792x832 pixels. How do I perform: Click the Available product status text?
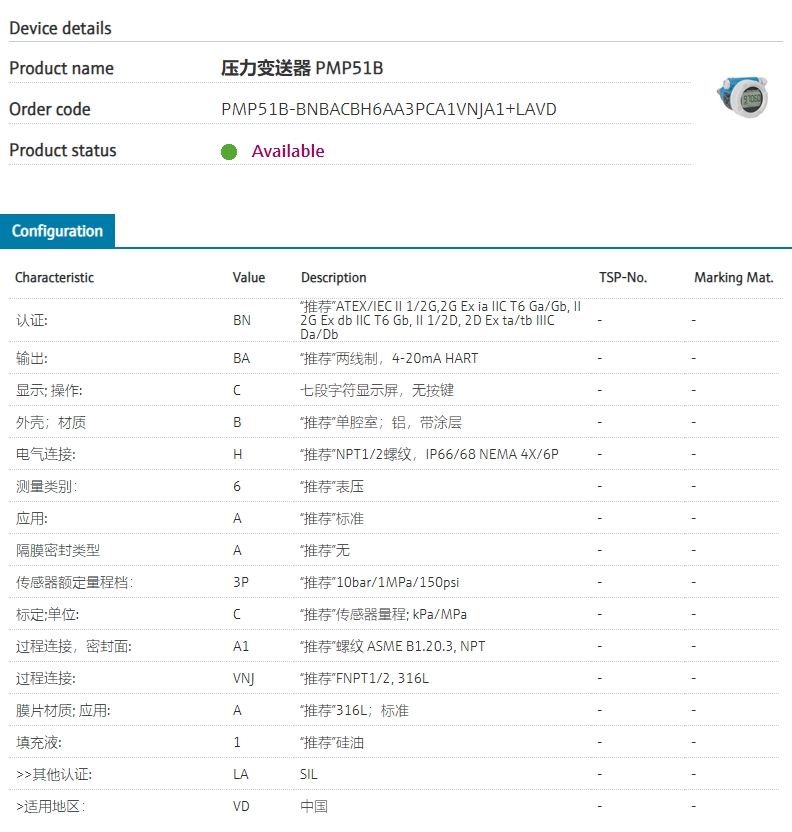(x=288, y=151)
